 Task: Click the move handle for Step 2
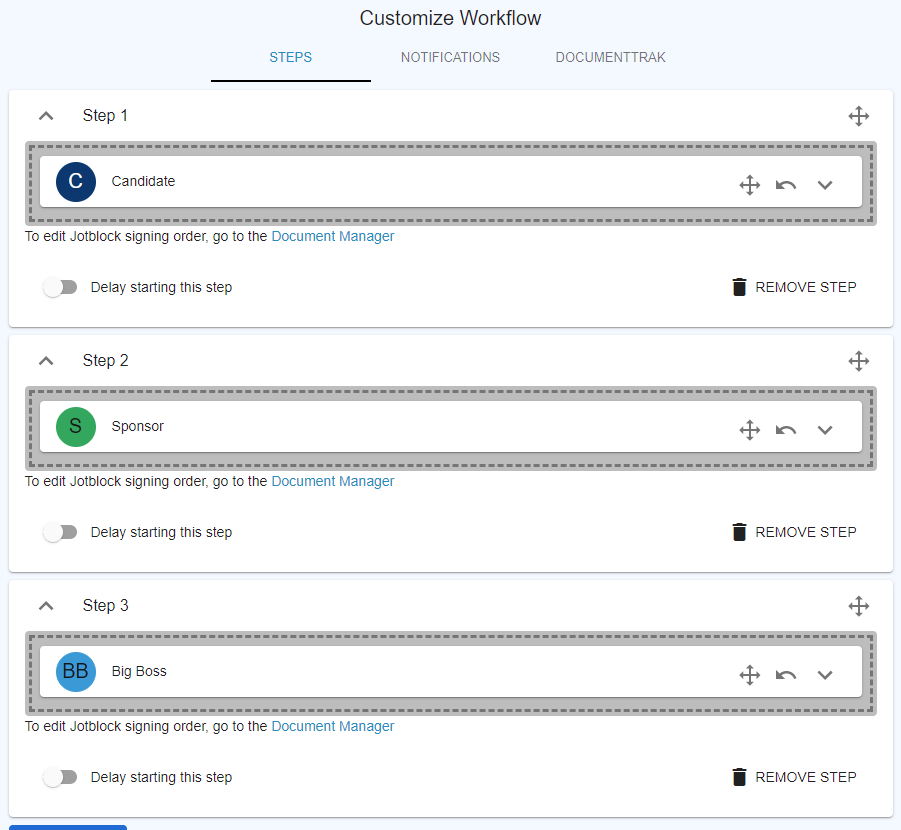click(858, 361)
